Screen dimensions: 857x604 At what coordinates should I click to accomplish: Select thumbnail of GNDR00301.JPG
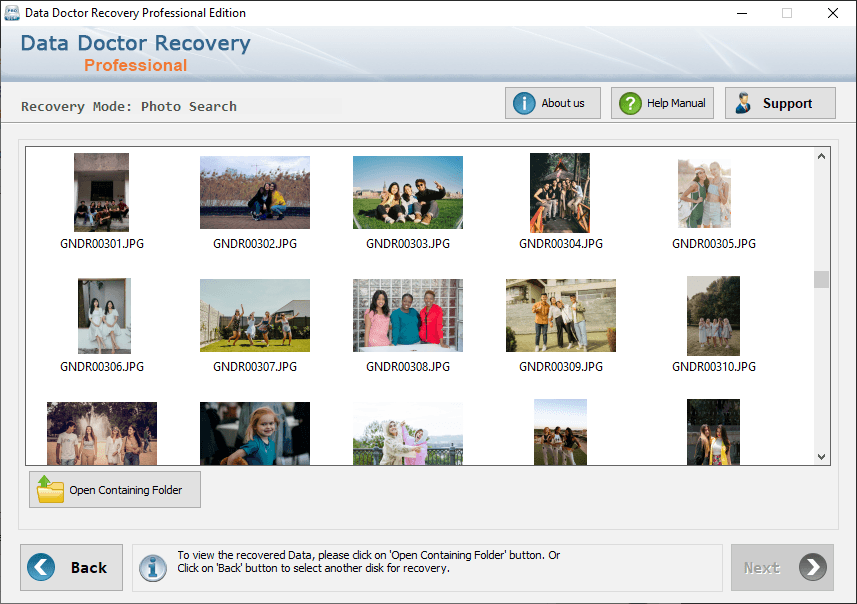[102, 192]
